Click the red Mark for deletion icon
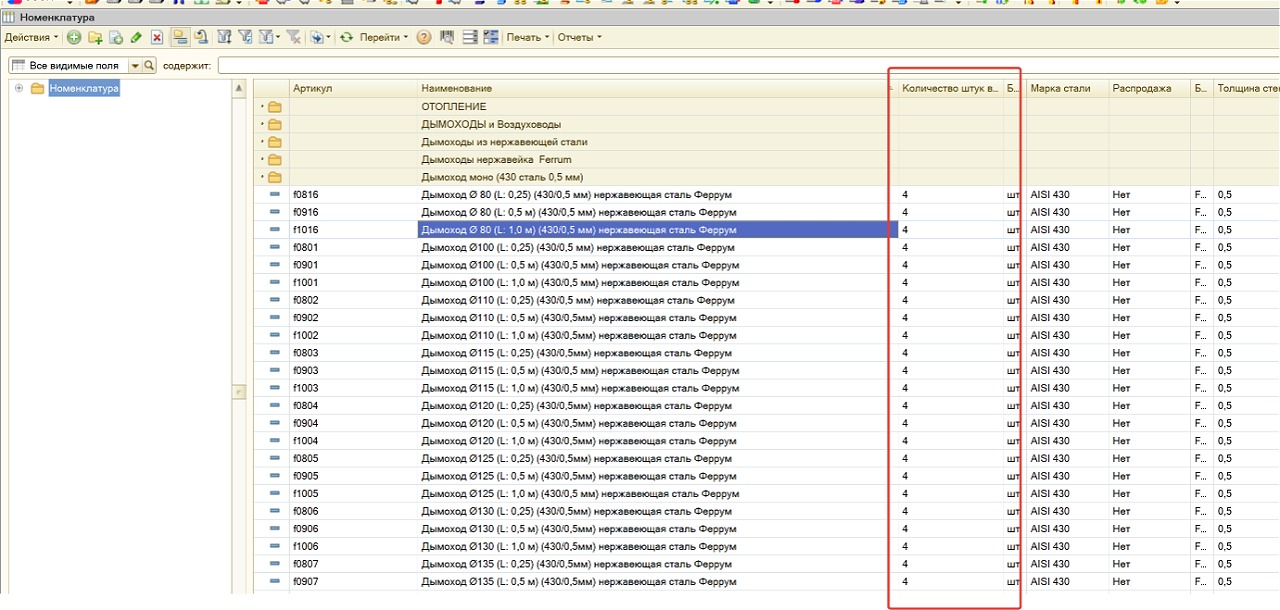Screen dimensions: 1280x610 pyautogui.click(x=157, y=38)
